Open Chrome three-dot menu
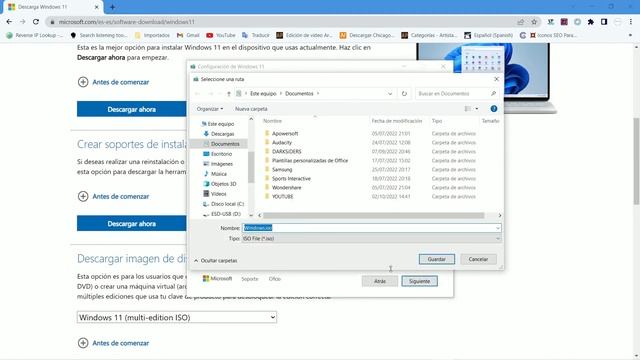Viewport: 640px width, 360px height. (x=631, y=22)
